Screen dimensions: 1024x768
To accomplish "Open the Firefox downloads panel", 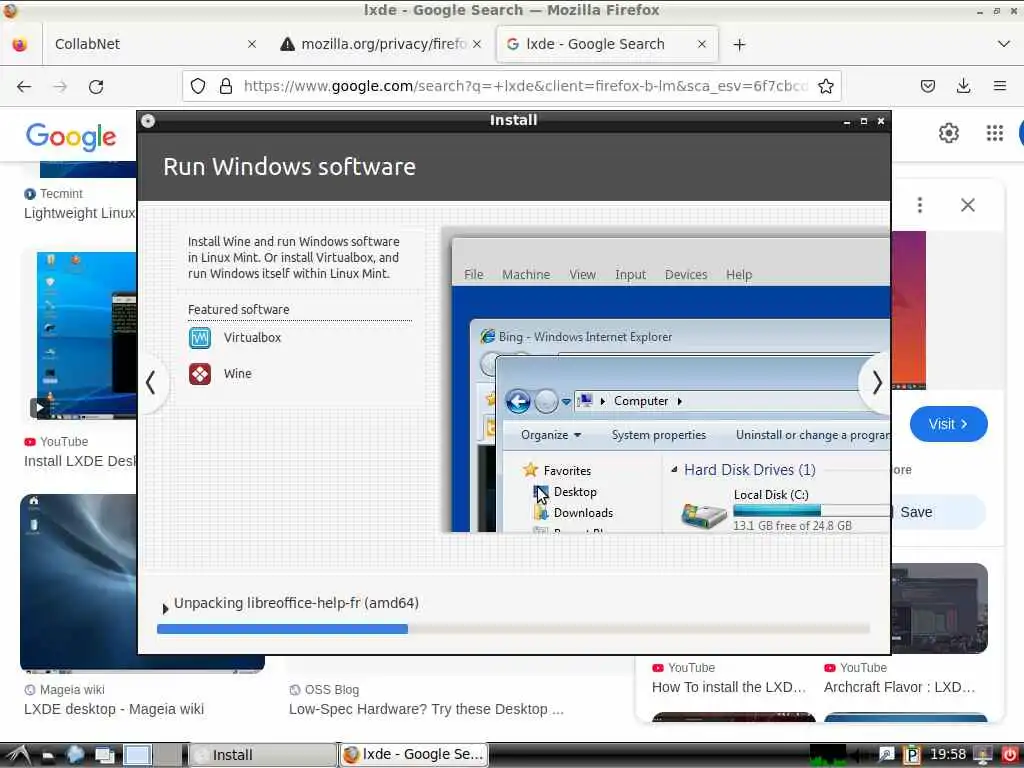I will pyautogui.click(x=963, y=86).
